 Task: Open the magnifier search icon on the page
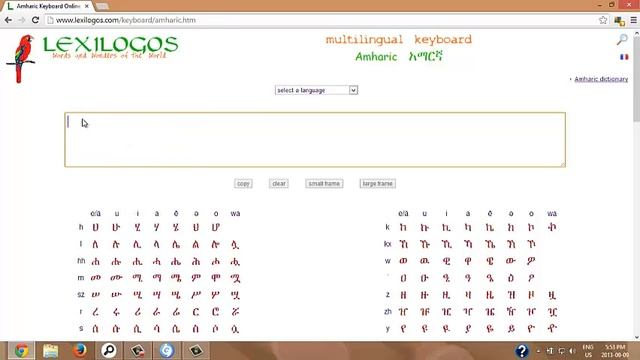(x=622, y=39)
